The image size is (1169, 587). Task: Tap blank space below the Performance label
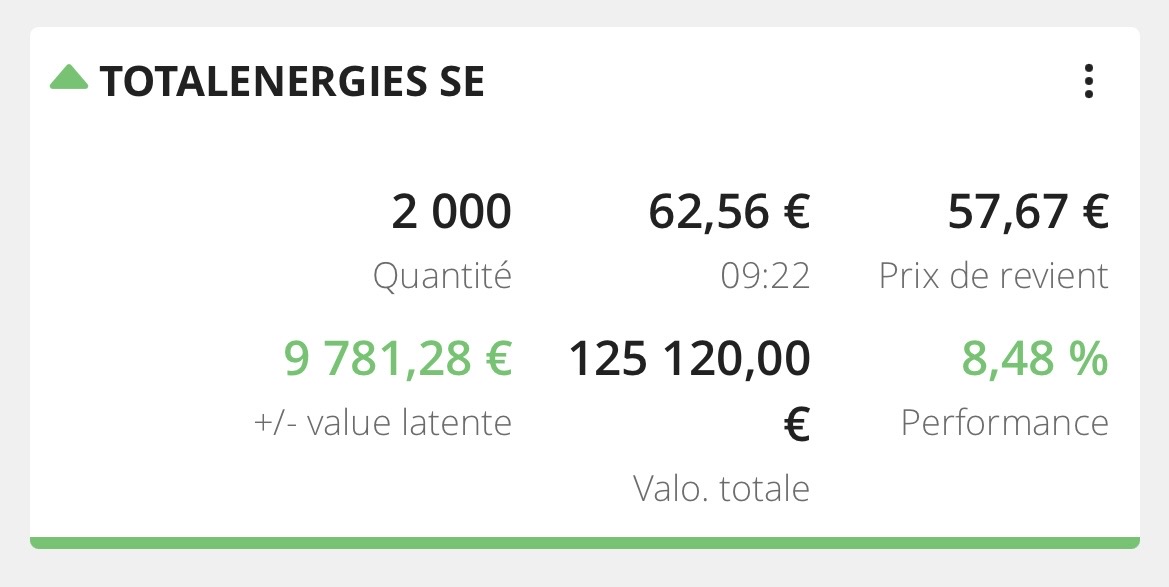coord(1004,488)
